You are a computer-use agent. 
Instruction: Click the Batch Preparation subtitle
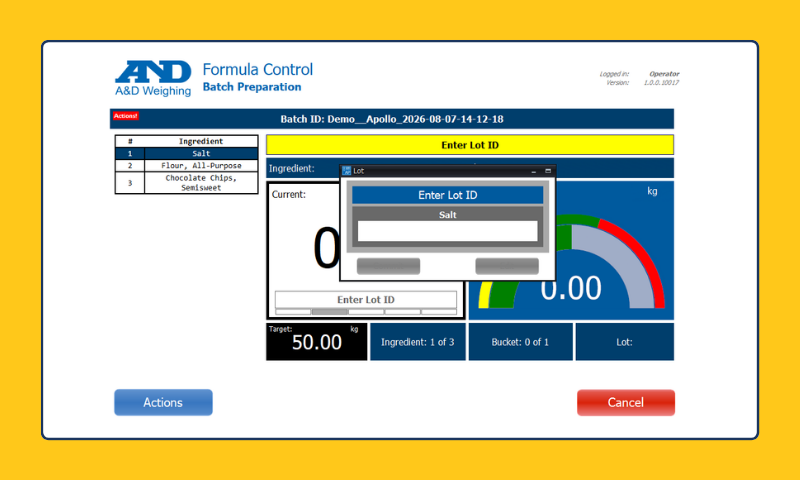coord(252,87)
